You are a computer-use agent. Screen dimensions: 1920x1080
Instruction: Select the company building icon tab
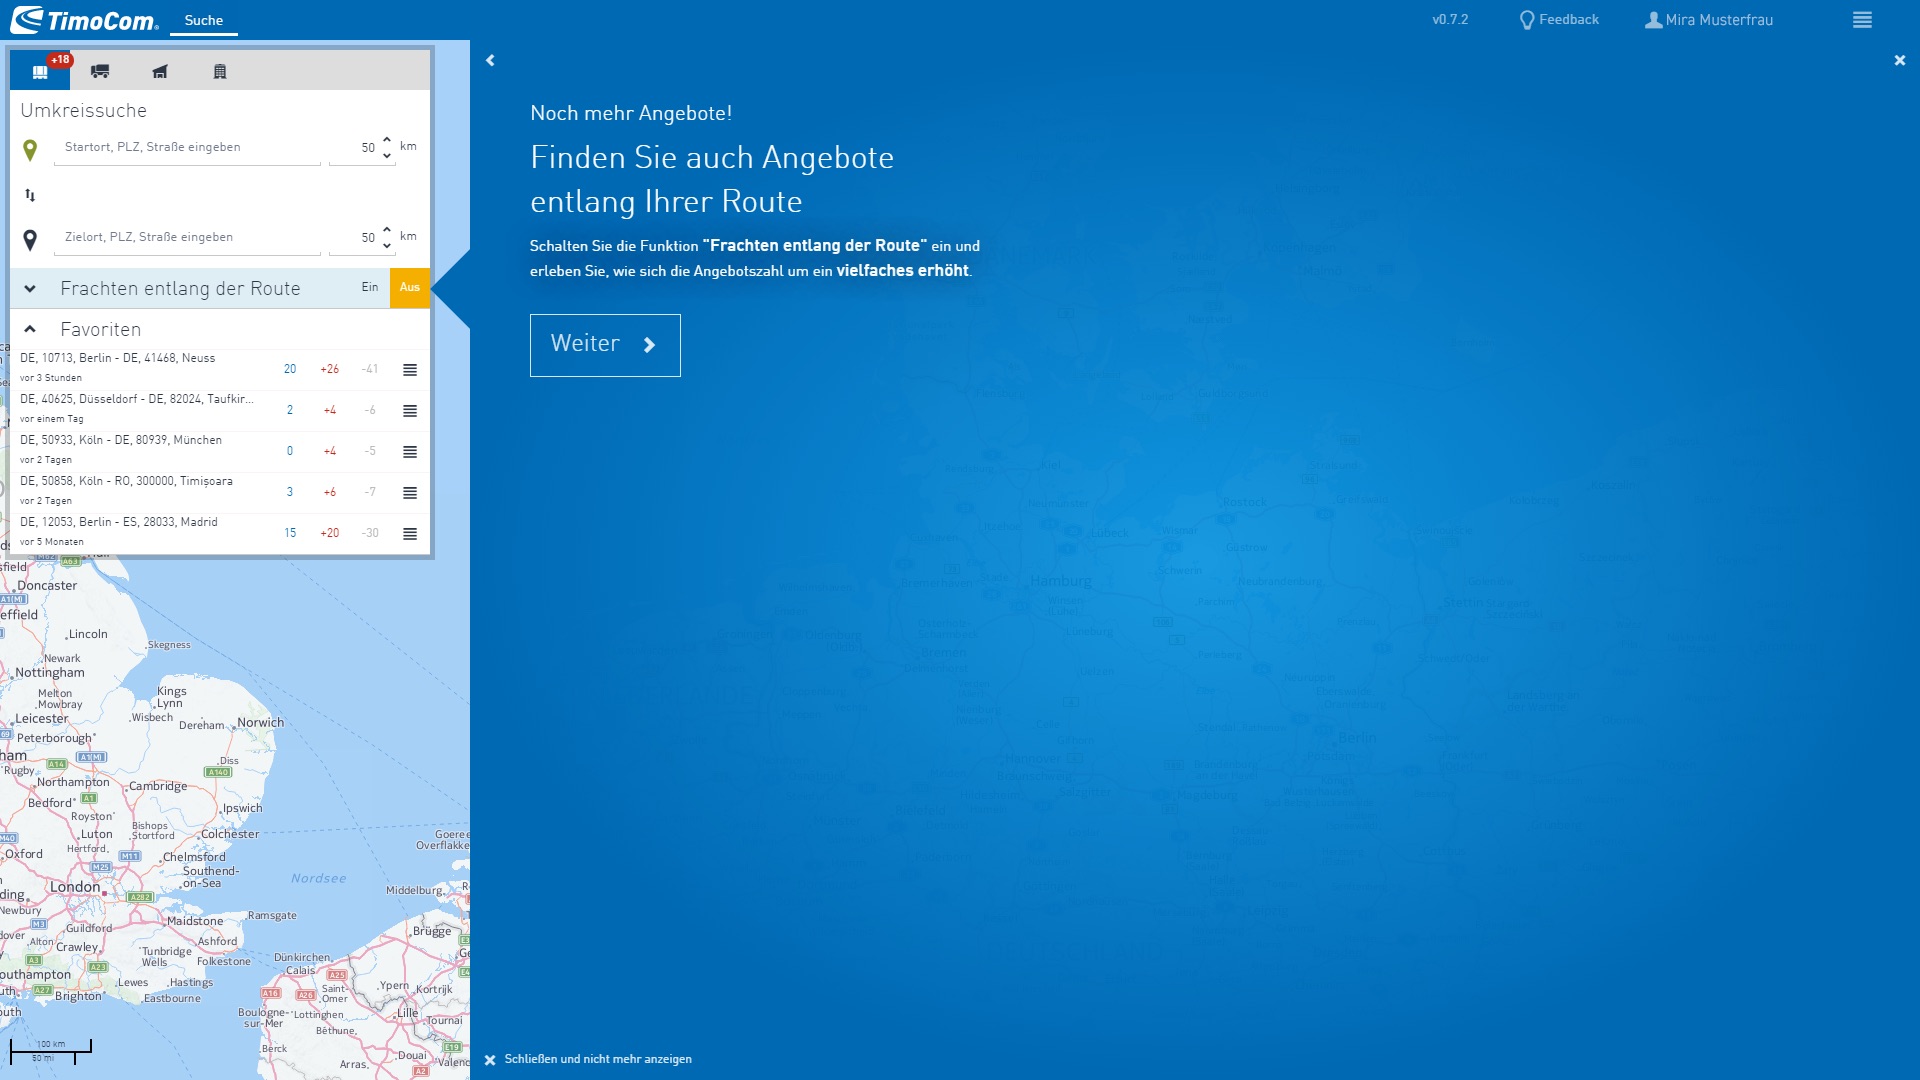(x=220, y=71)
